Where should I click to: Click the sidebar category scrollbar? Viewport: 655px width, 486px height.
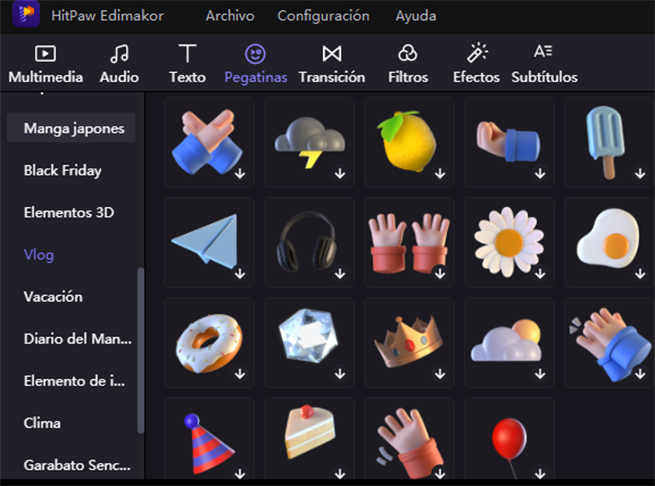[x=141, y=350]
